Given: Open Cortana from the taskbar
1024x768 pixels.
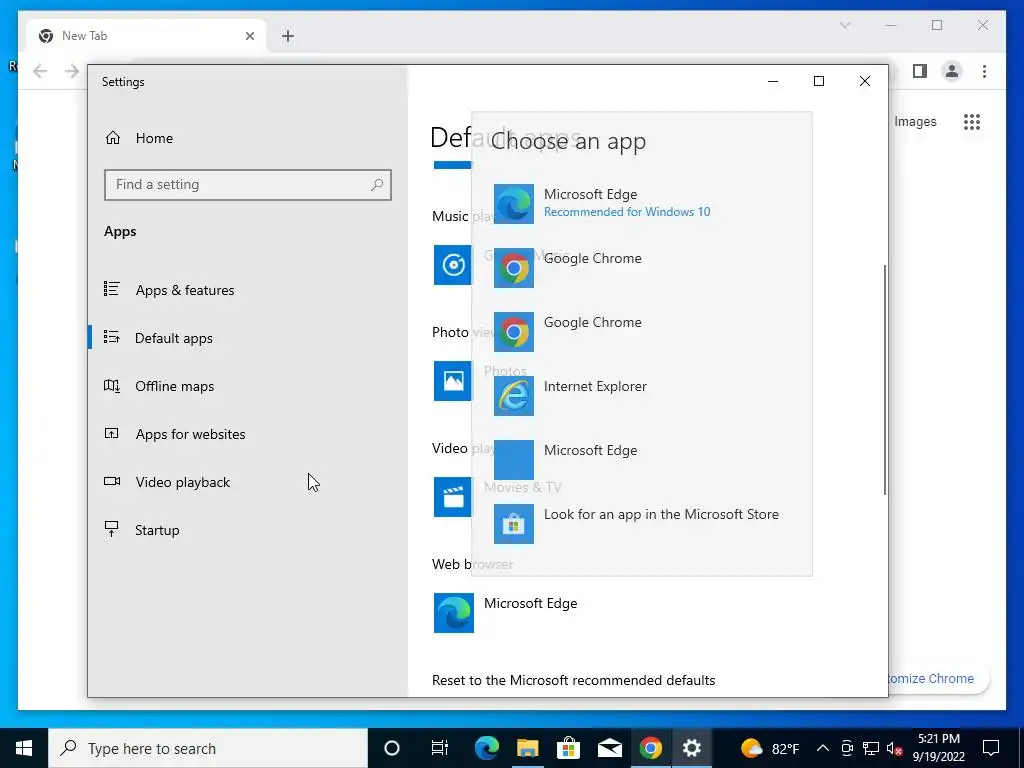Looking at the screenshot, I should [x=391, y=748].
